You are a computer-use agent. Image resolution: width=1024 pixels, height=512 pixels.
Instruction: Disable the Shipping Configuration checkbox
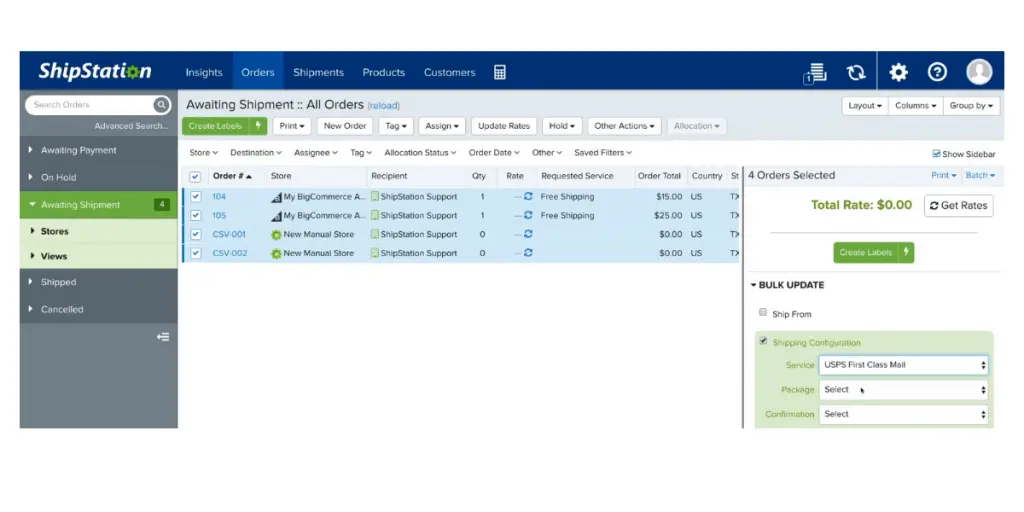point(763,341)
